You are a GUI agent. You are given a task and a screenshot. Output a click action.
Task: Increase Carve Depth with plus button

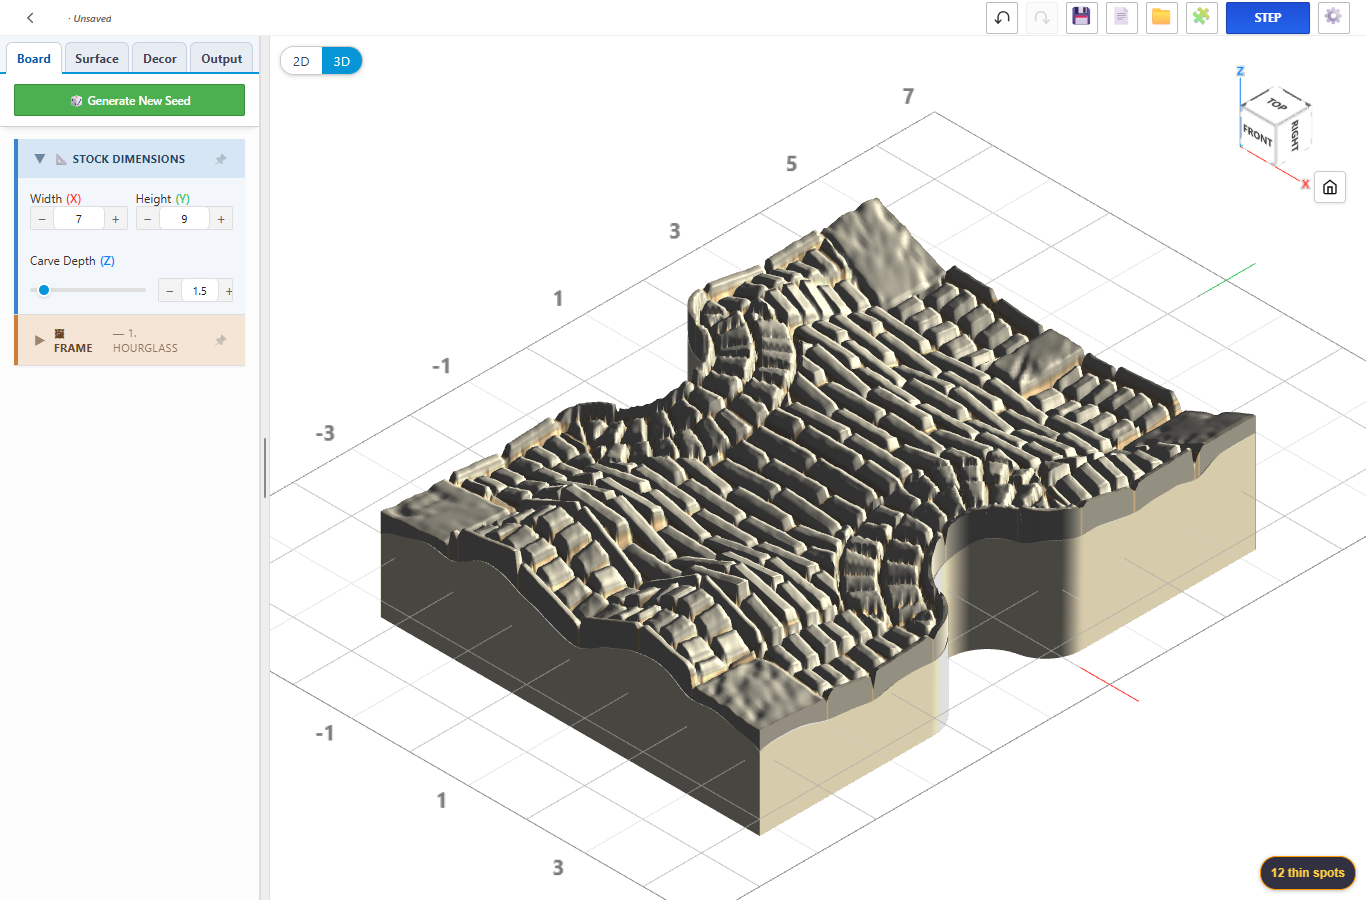pos(228,291)
